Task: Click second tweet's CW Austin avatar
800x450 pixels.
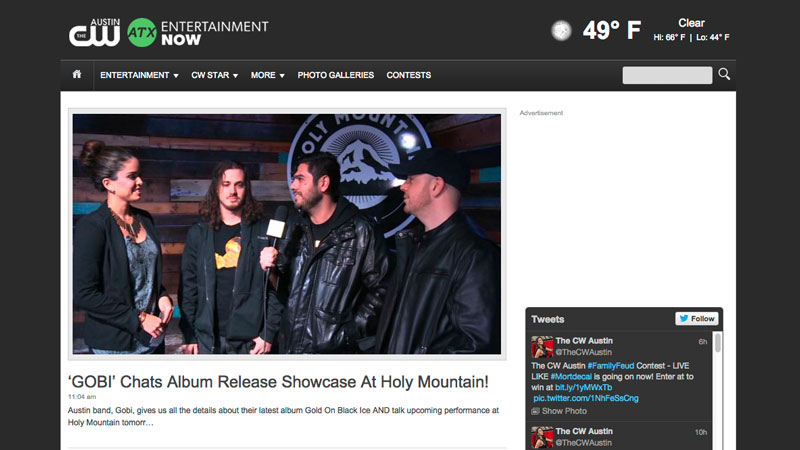Action: (542, 437)
